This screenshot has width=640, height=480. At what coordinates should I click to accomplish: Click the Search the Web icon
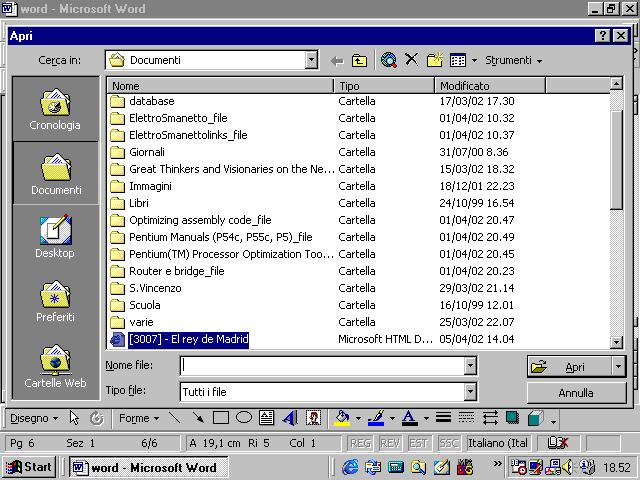pyautogui.click(x=389, y=60)
